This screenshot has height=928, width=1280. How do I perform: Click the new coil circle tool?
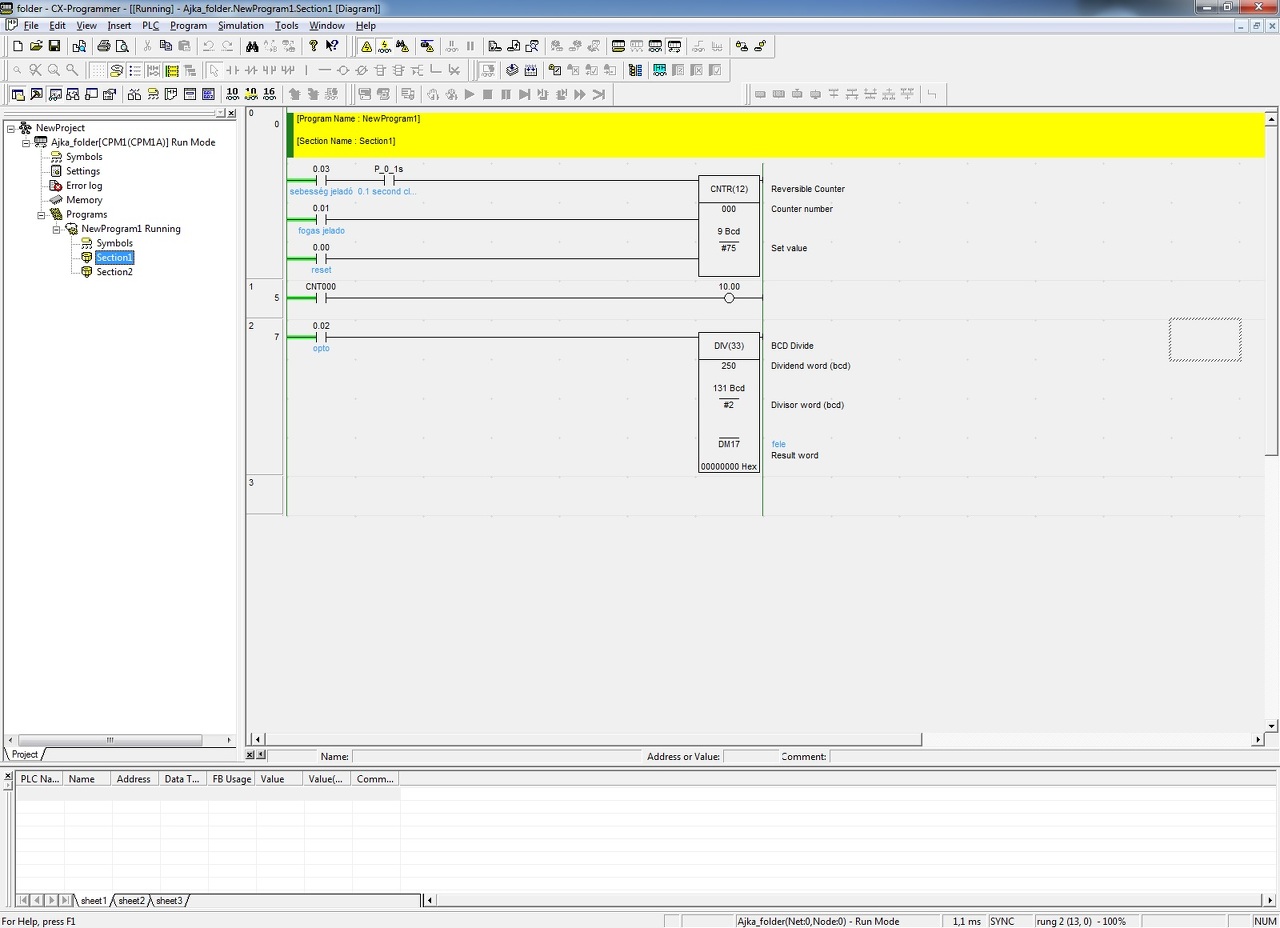tap(343, 70)
